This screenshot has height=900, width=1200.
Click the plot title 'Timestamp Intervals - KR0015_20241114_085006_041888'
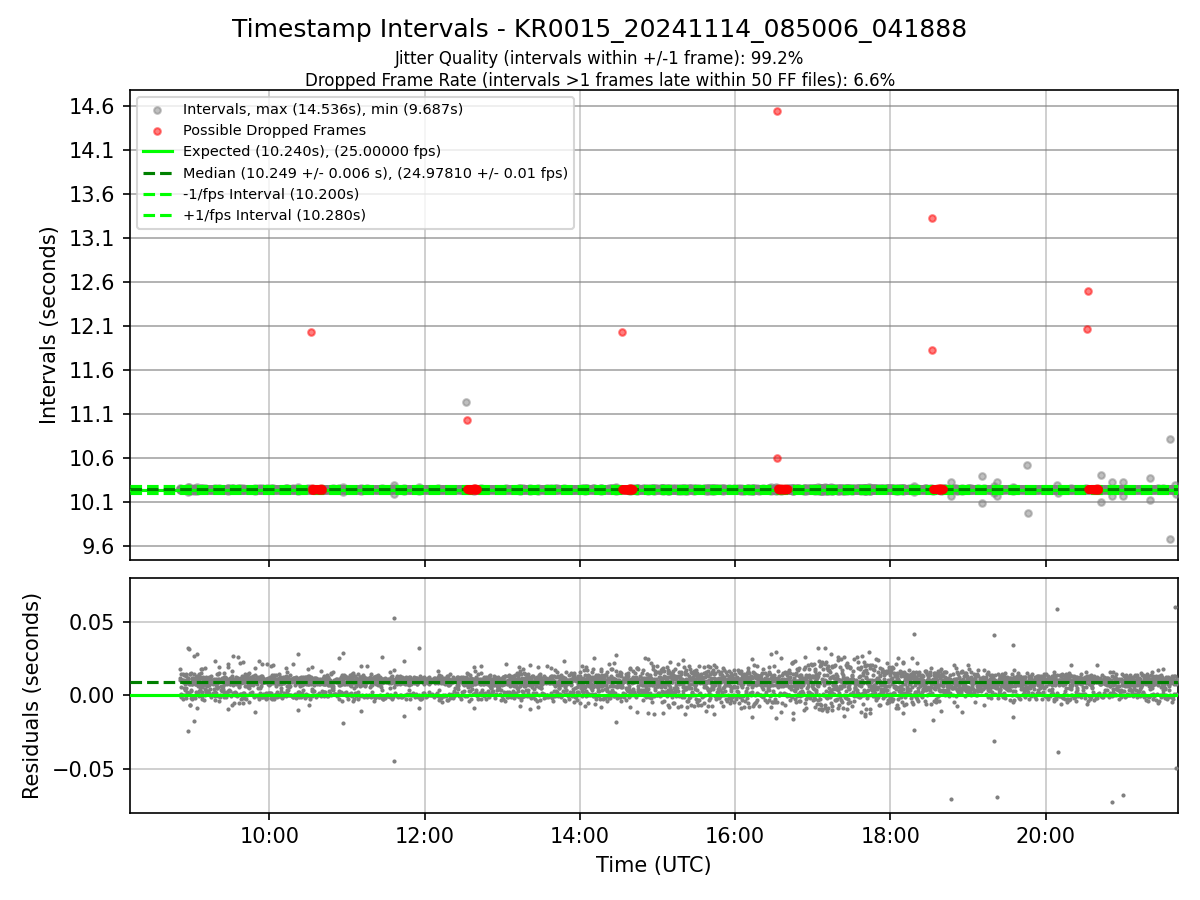[599, 29]
